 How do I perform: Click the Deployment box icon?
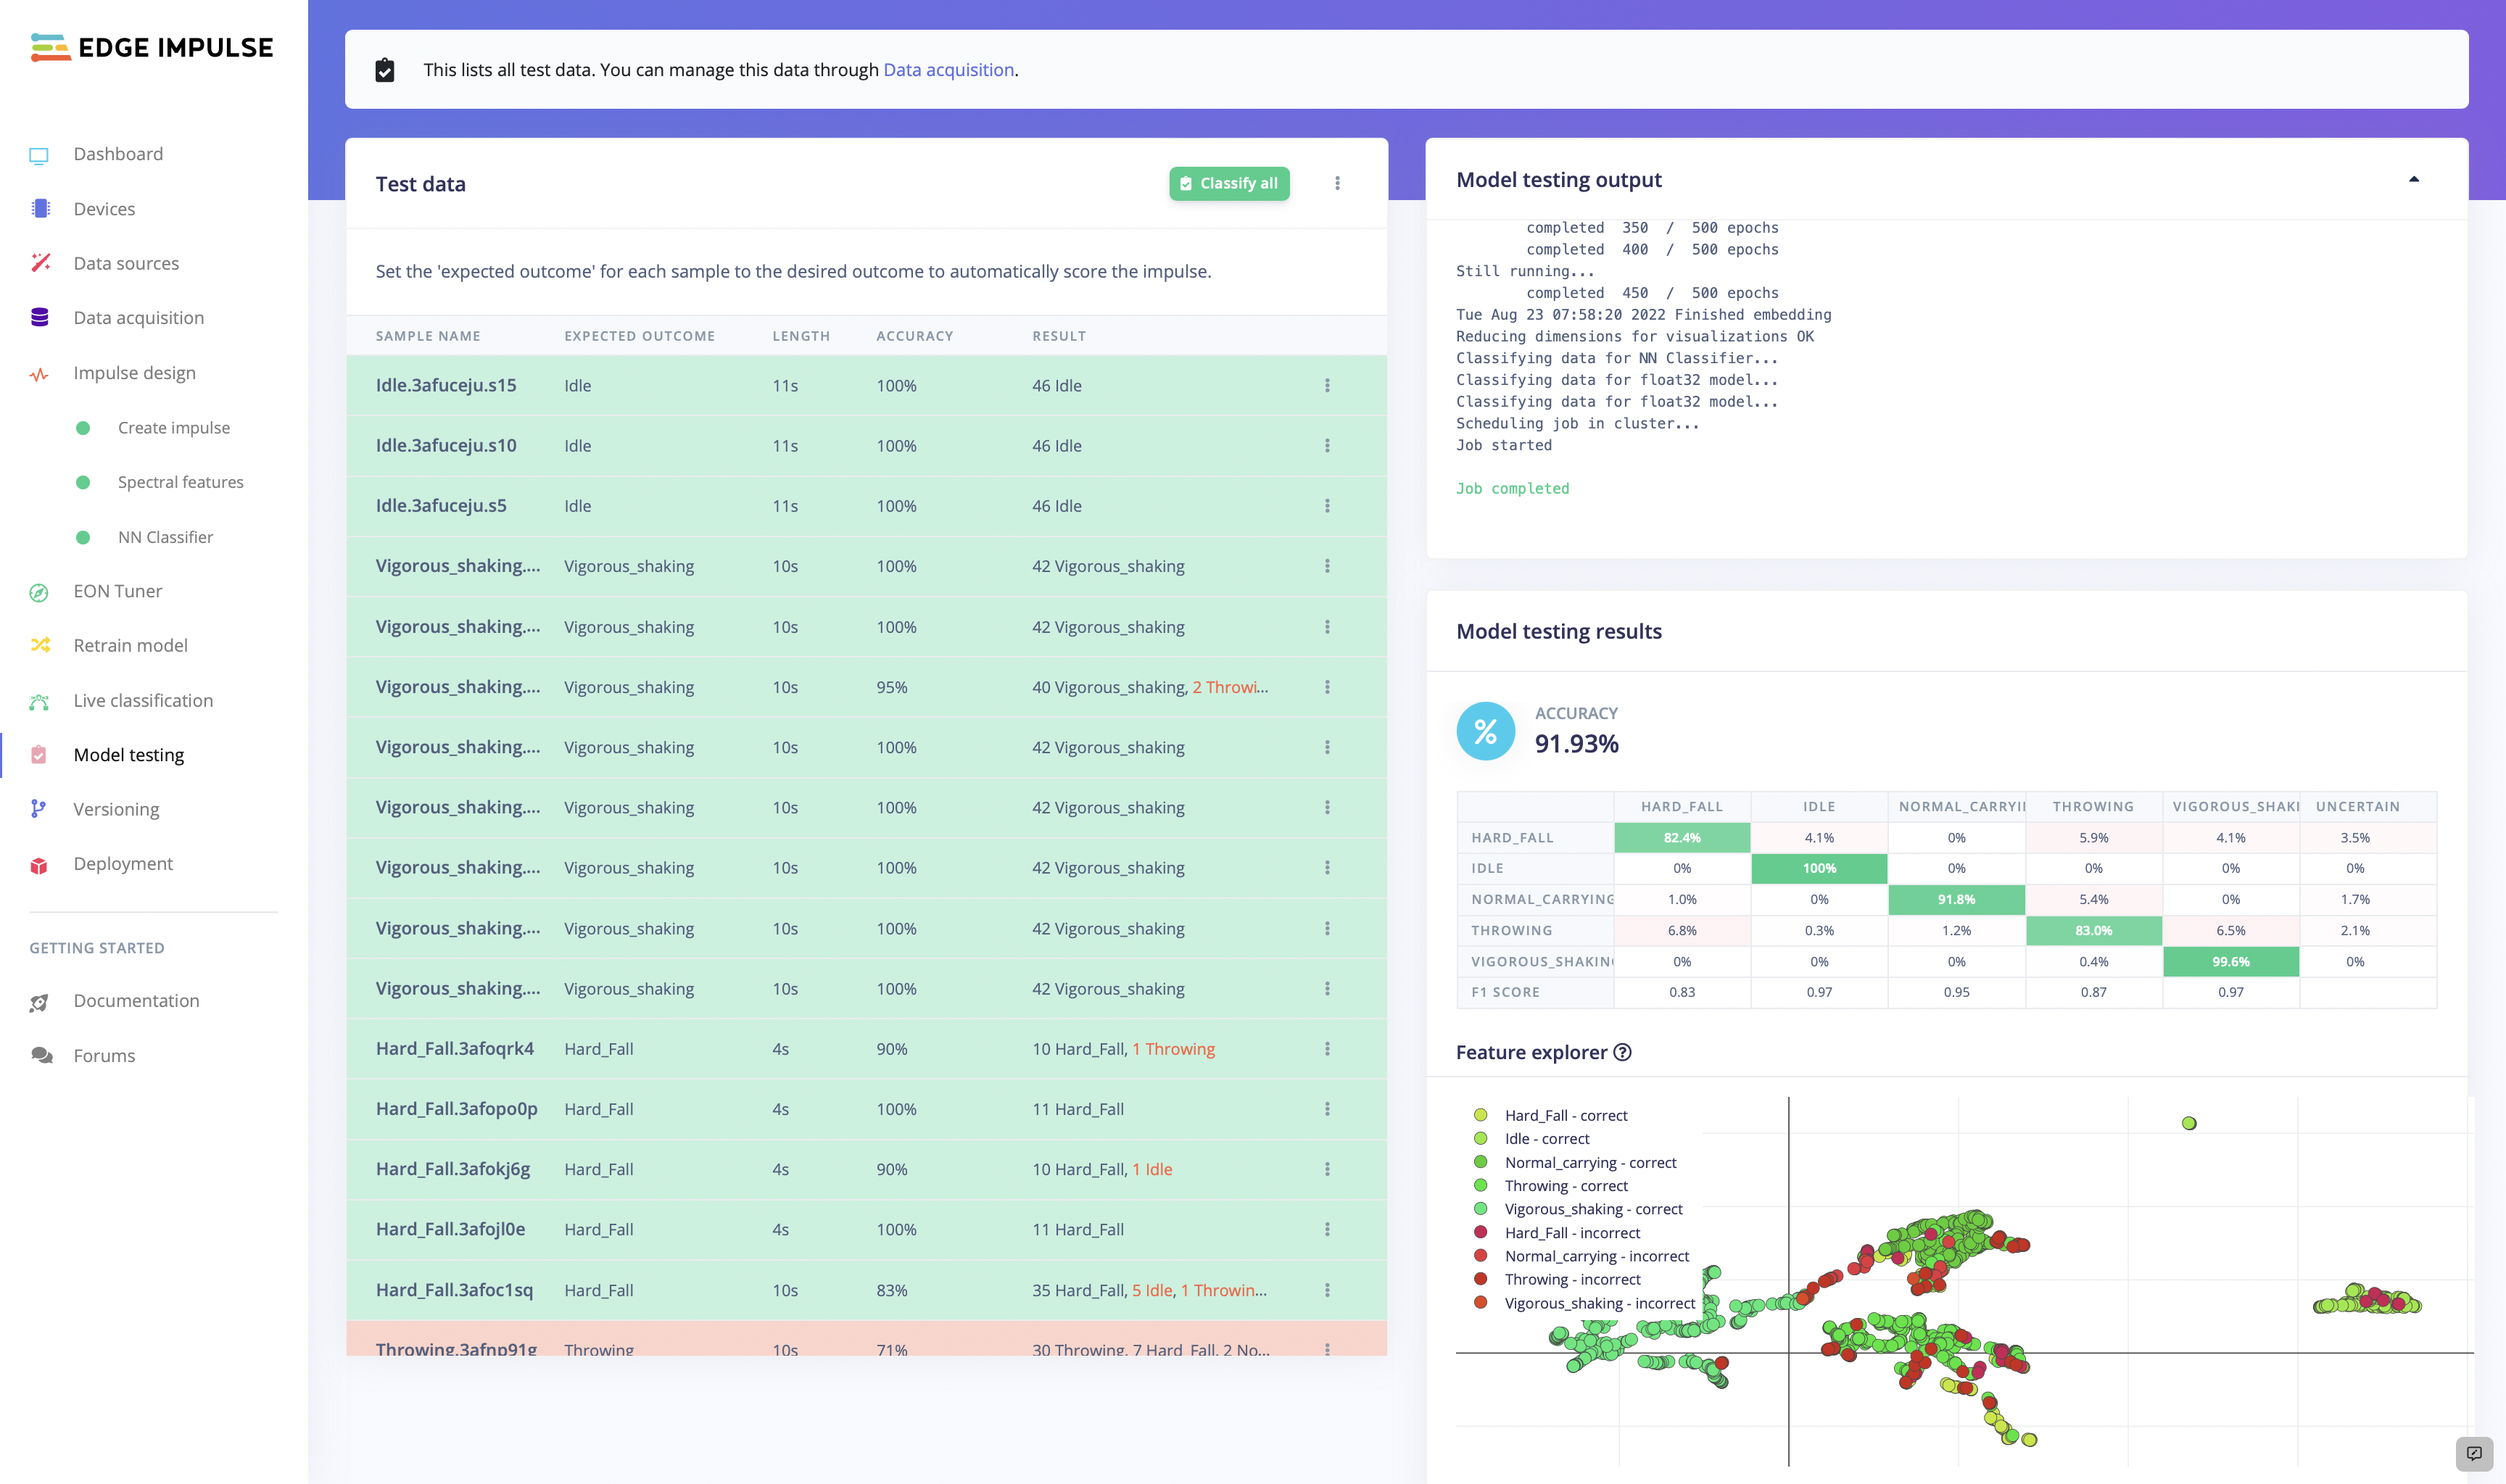click(39, 865)
